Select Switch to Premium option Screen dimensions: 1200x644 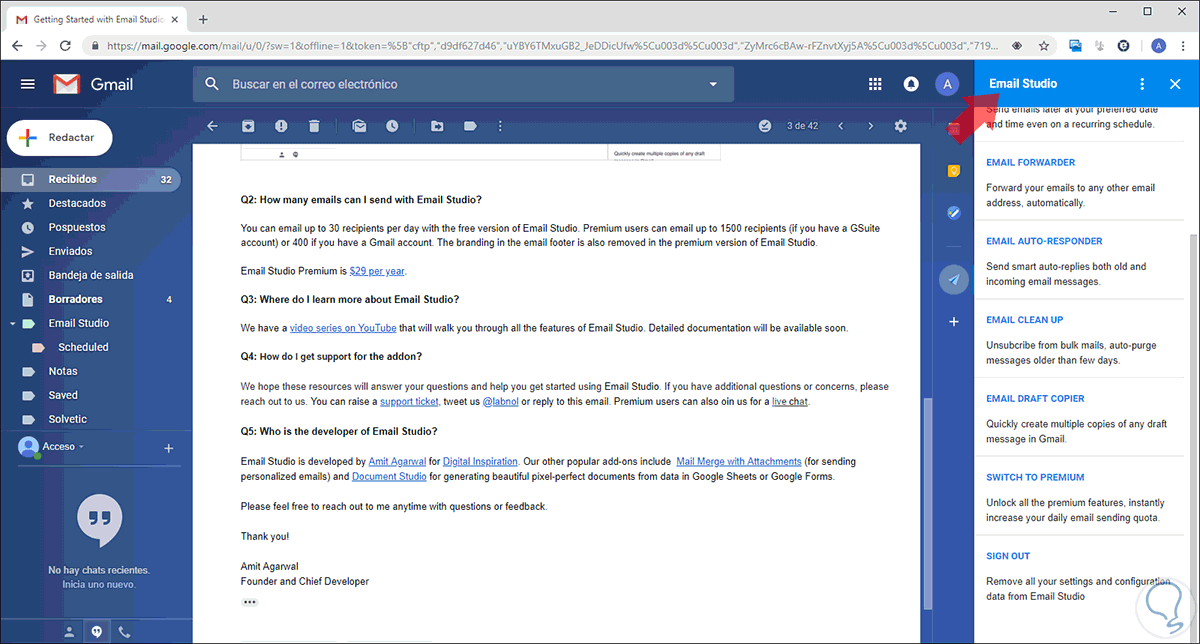coord(1035,477)
